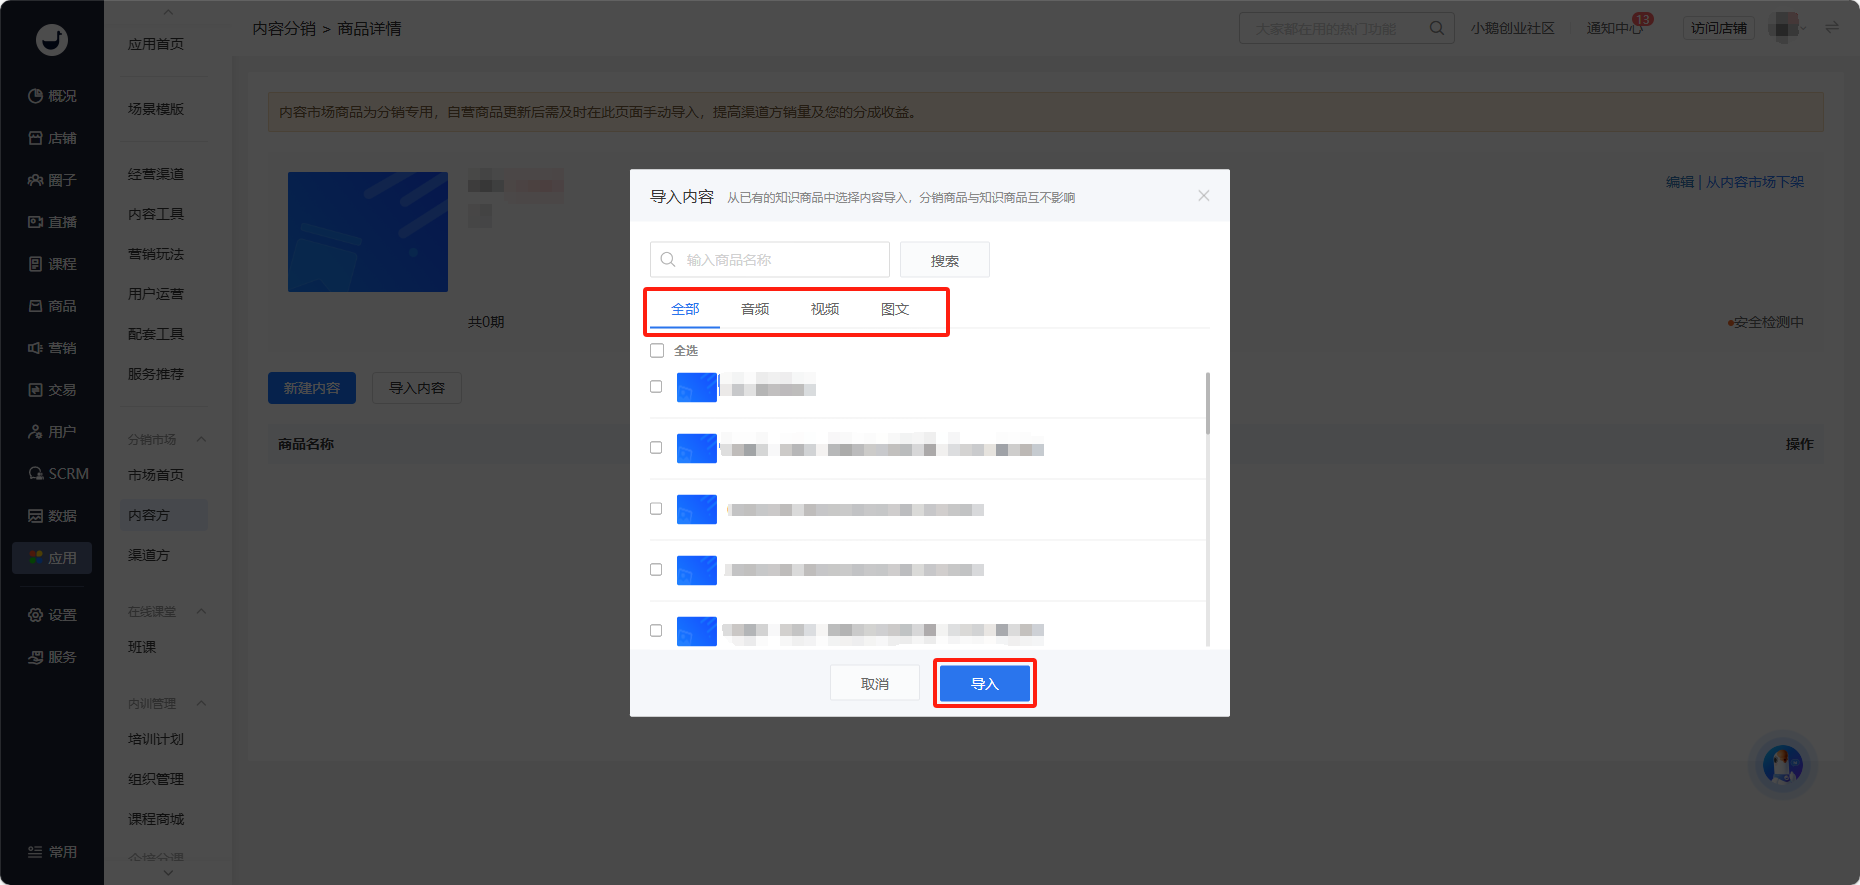
Task: Click the 搜索 button in the dialog
Action: 945,260
